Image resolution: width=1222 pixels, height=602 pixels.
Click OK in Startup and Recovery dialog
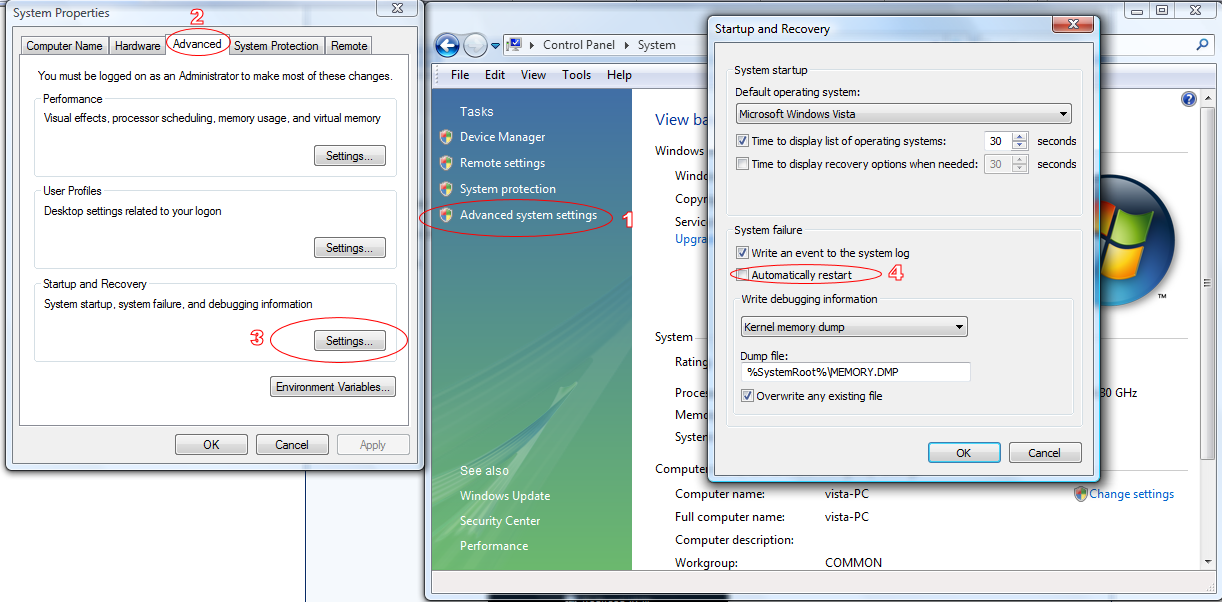[964, 453]
